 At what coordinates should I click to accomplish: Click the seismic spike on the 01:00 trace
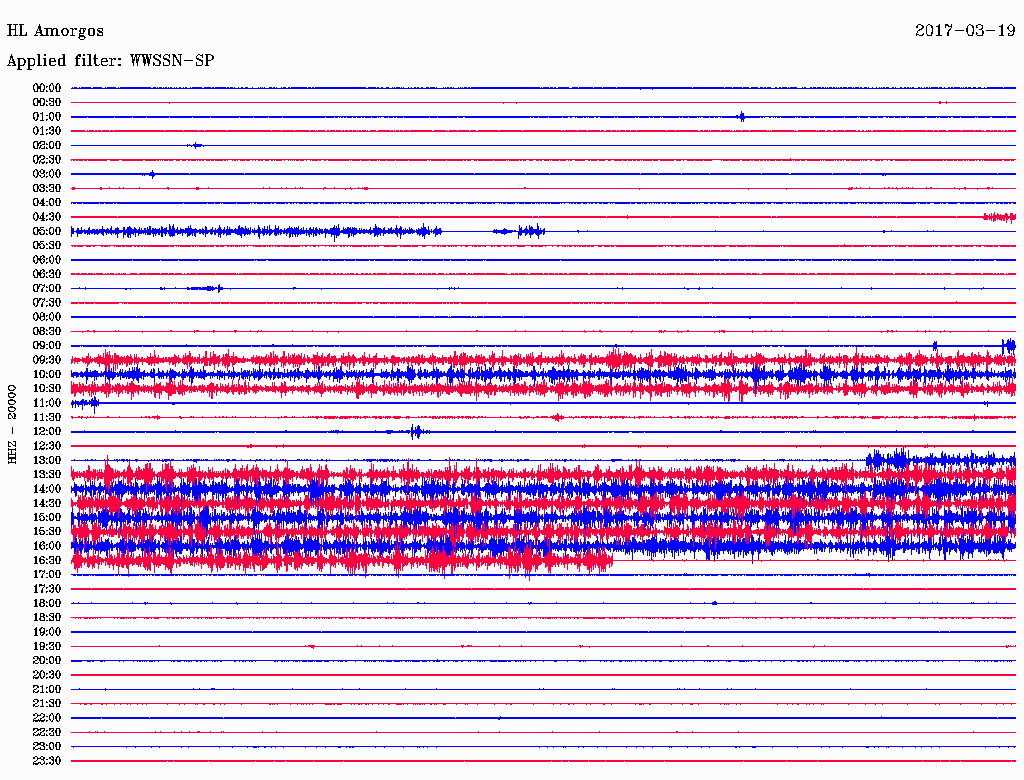(741, 117)
